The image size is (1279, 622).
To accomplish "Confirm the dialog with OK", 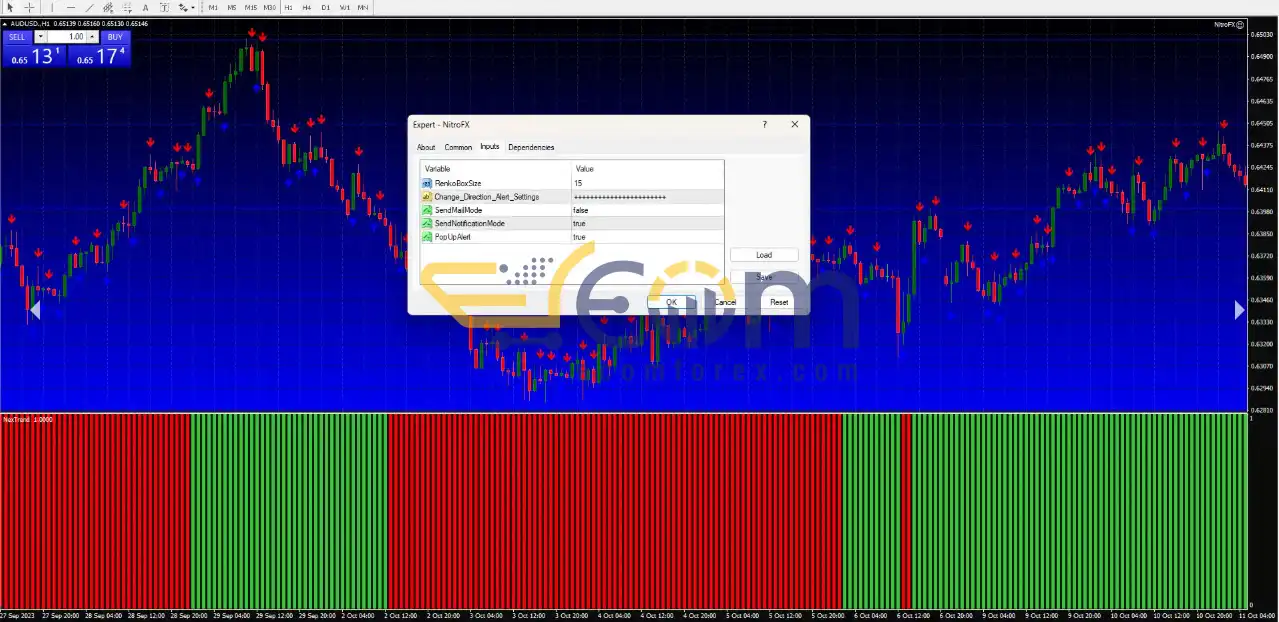I will [x=672, y=302].
